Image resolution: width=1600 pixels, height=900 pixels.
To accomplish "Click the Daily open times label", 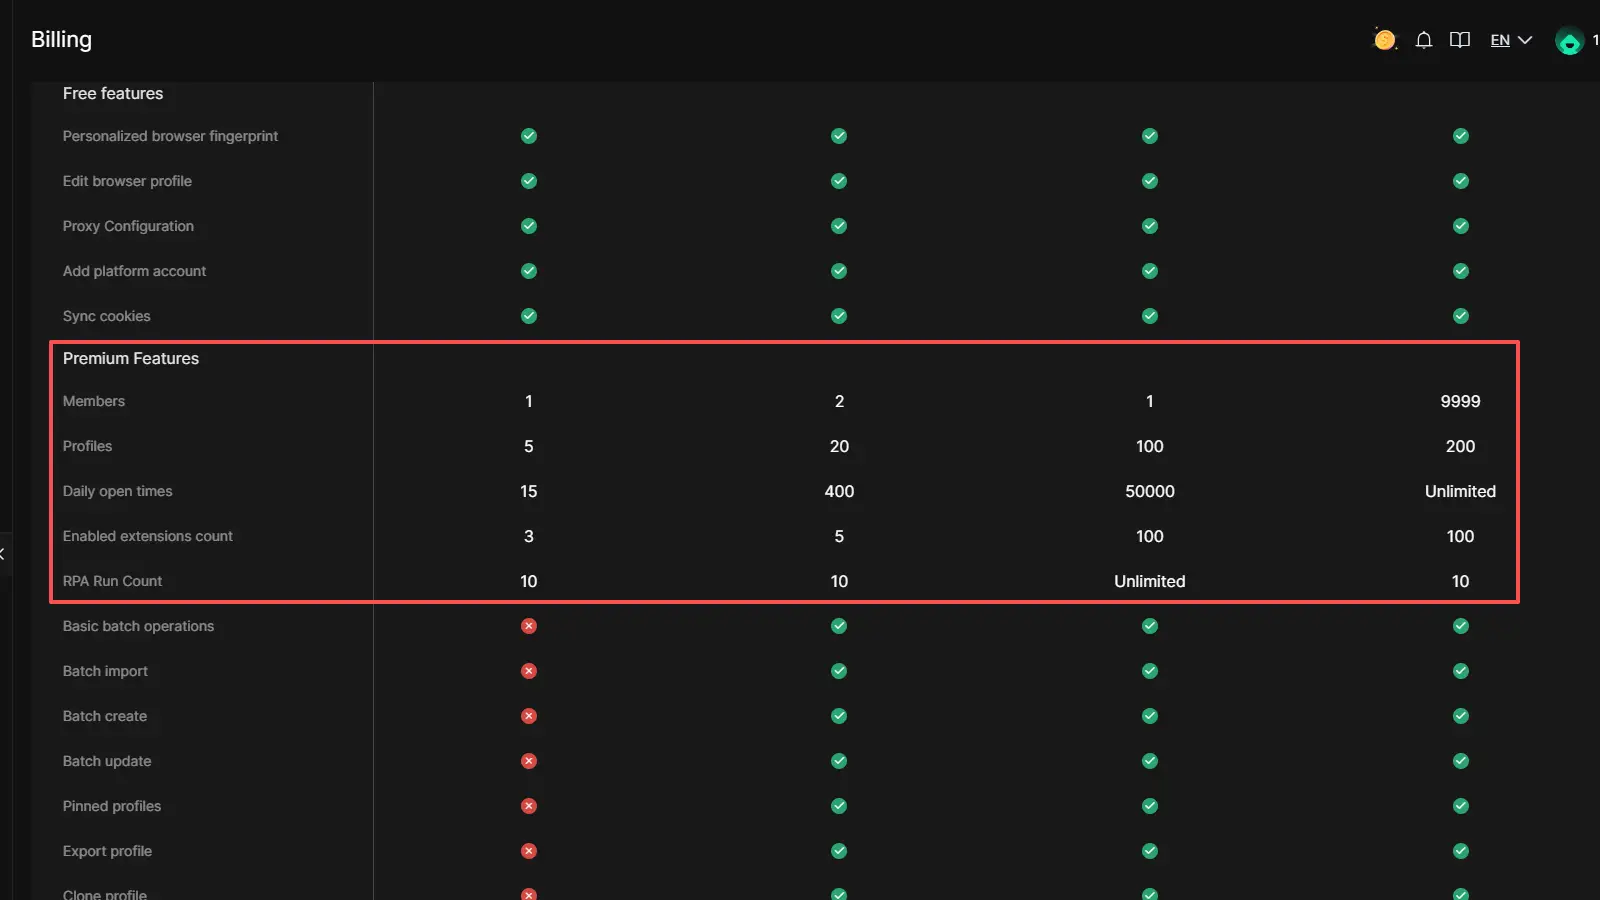I will coord(117,491).
